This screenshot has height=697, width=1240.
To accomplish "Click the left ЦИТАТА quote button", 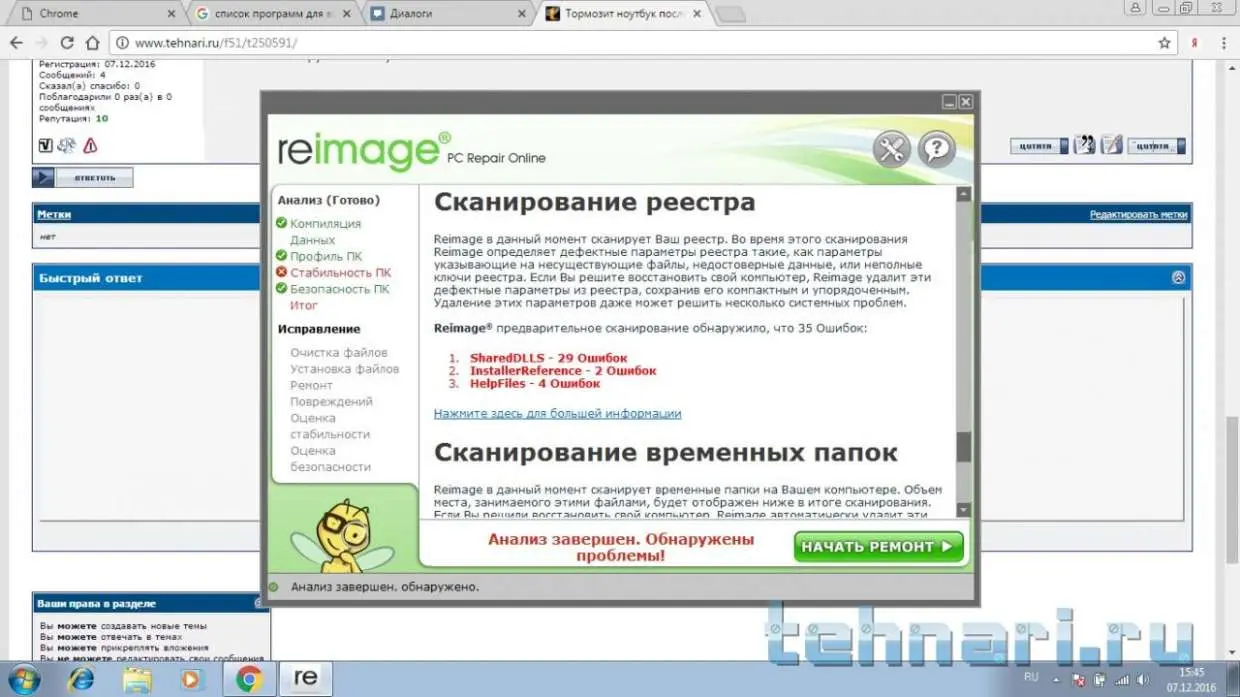I will click(1039, 145).
